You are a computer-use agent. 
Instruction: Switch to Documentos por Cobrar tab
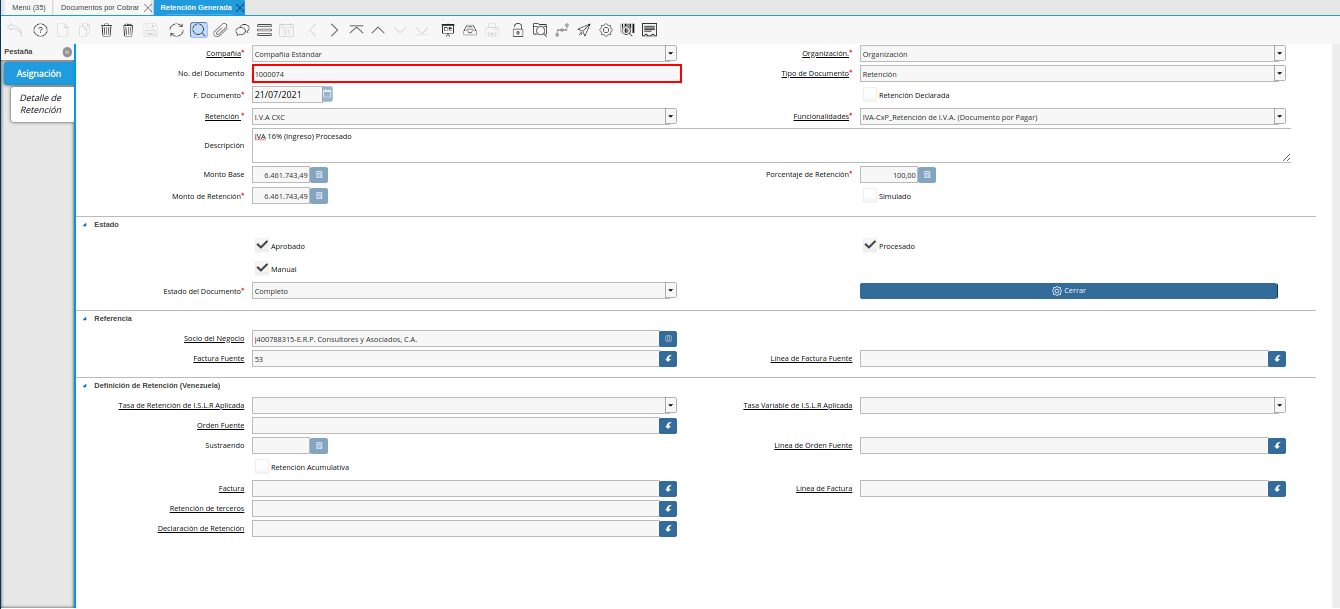coord(100,7)
